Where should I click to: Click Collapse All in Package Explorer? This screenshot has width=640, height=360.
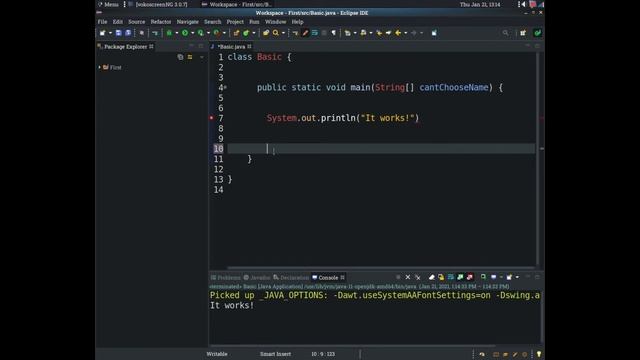pyautogui.click(x=180, y=57)
